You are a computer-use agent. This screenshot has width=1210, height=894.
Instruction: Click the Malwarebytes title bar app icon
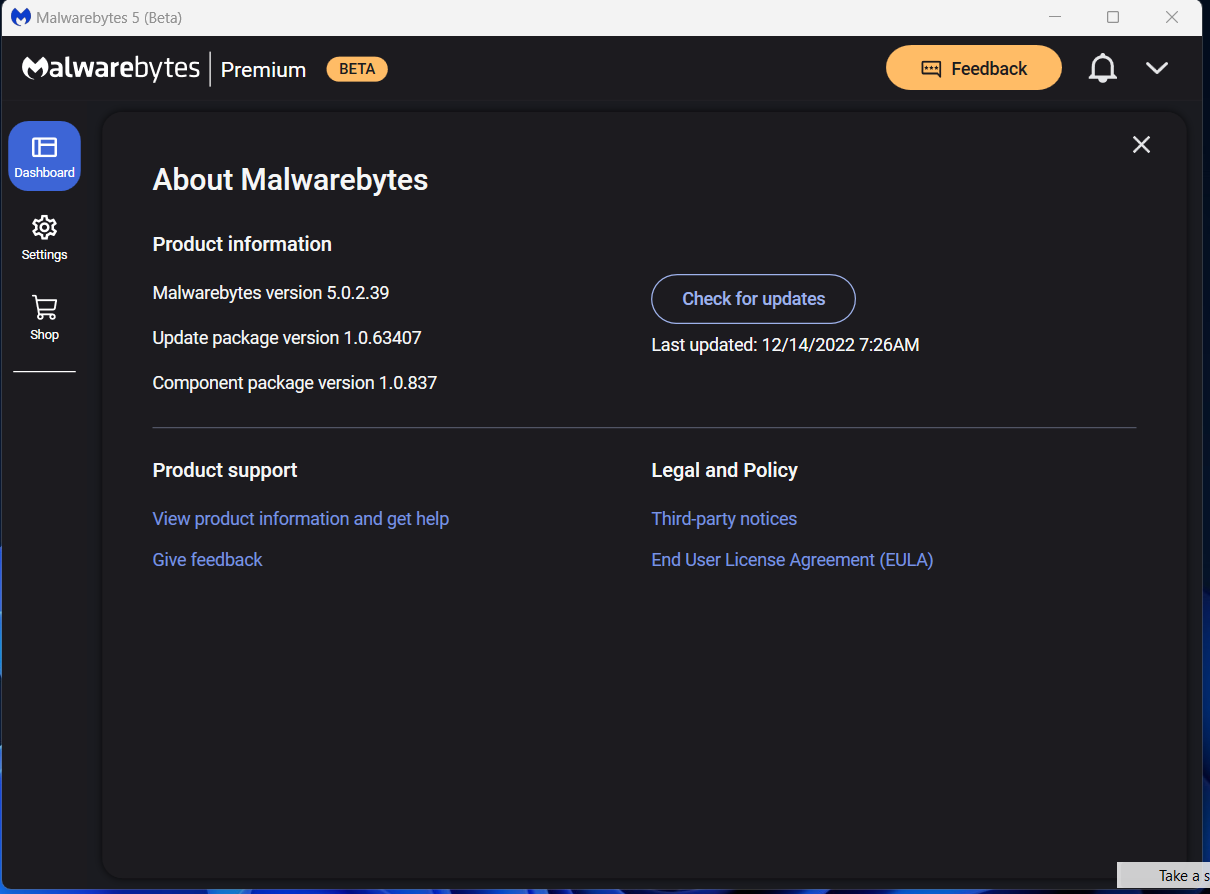pyautogui.click(x=20, y=17)
